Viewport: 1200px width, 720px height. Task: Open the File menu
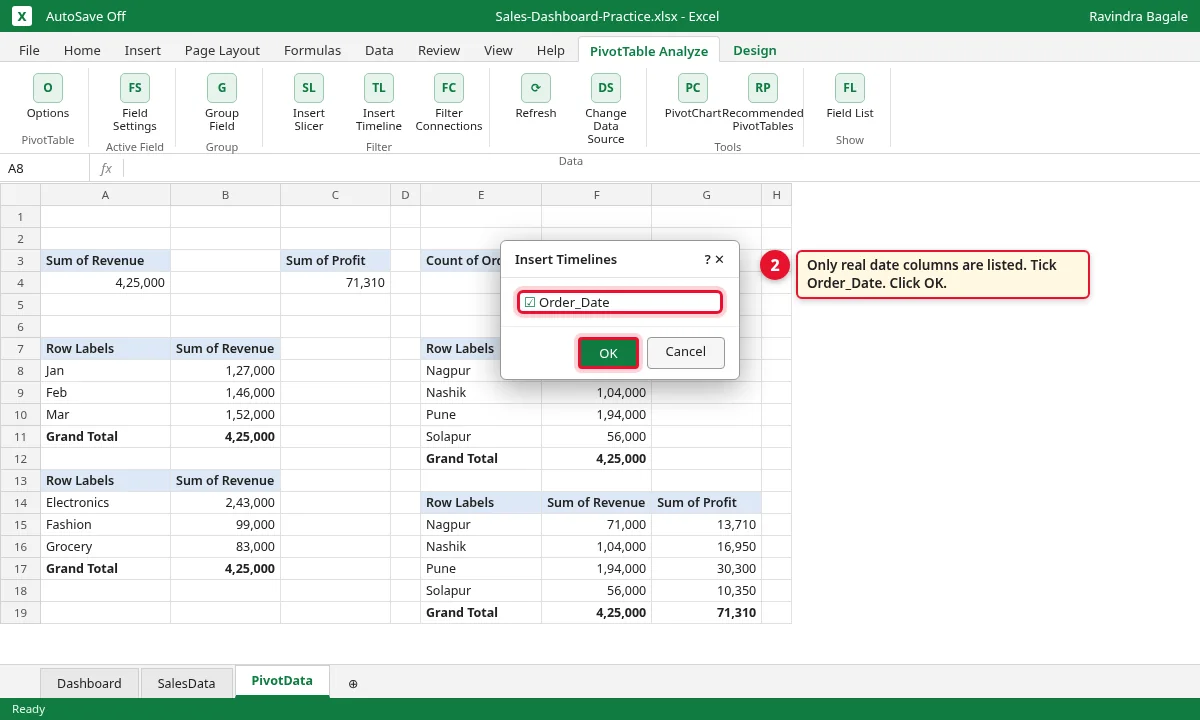pyautogui.click(x=30, y=50)
